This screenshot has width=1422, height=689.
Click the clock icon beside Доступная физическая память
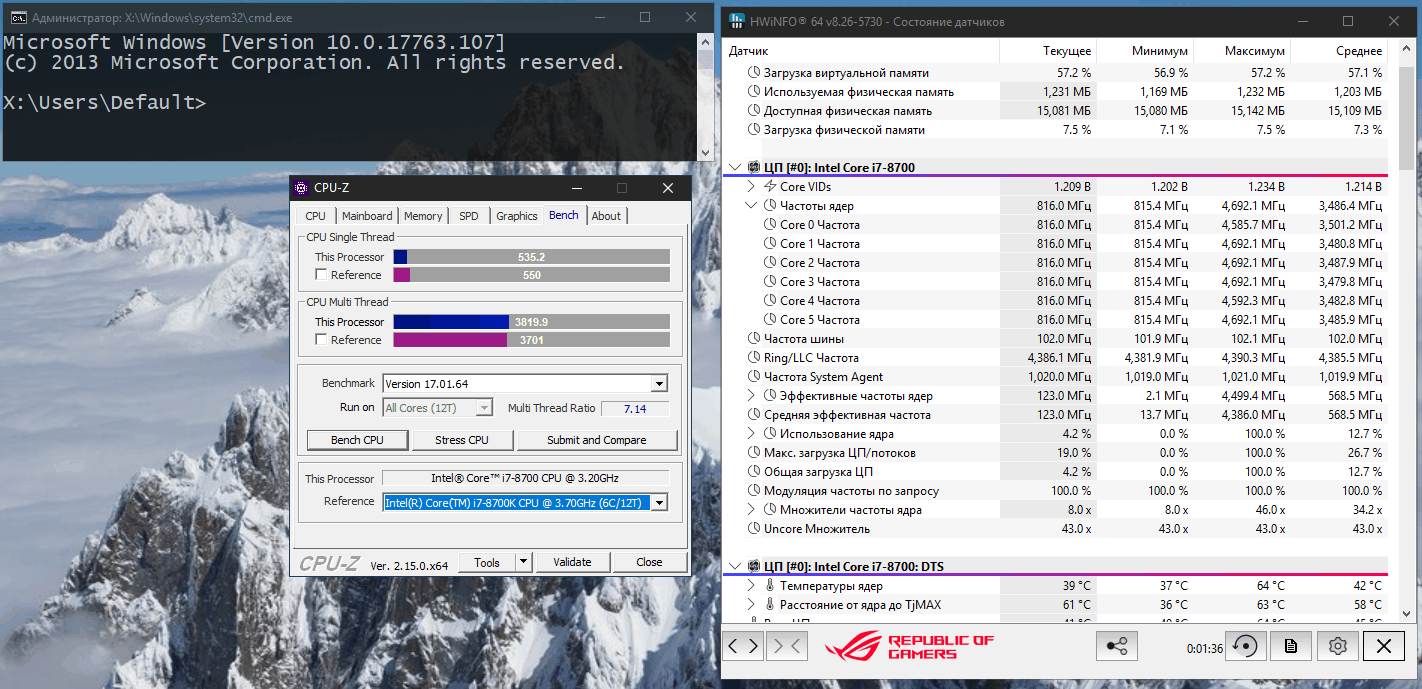coord(754,111)
